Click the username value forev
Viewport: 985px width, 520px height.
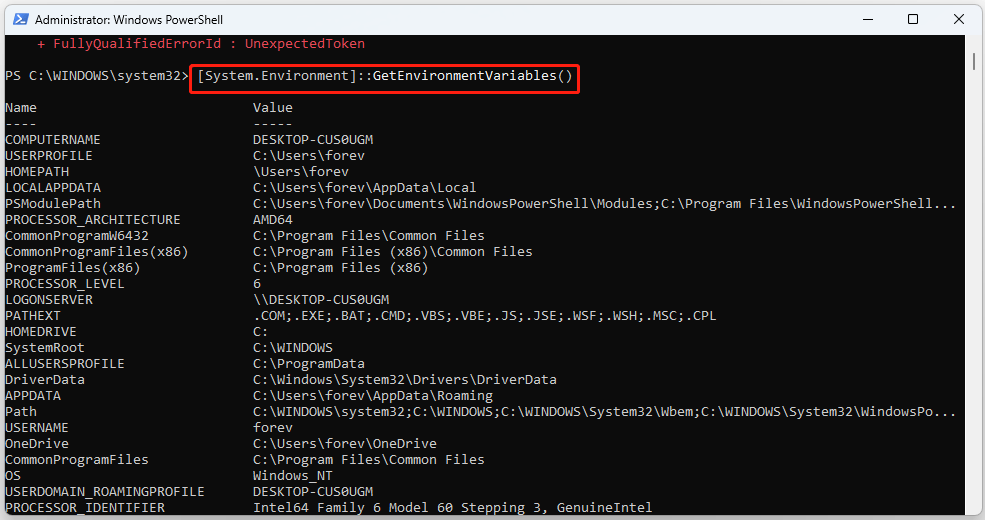pyautogui.click(x=273, y=428)
